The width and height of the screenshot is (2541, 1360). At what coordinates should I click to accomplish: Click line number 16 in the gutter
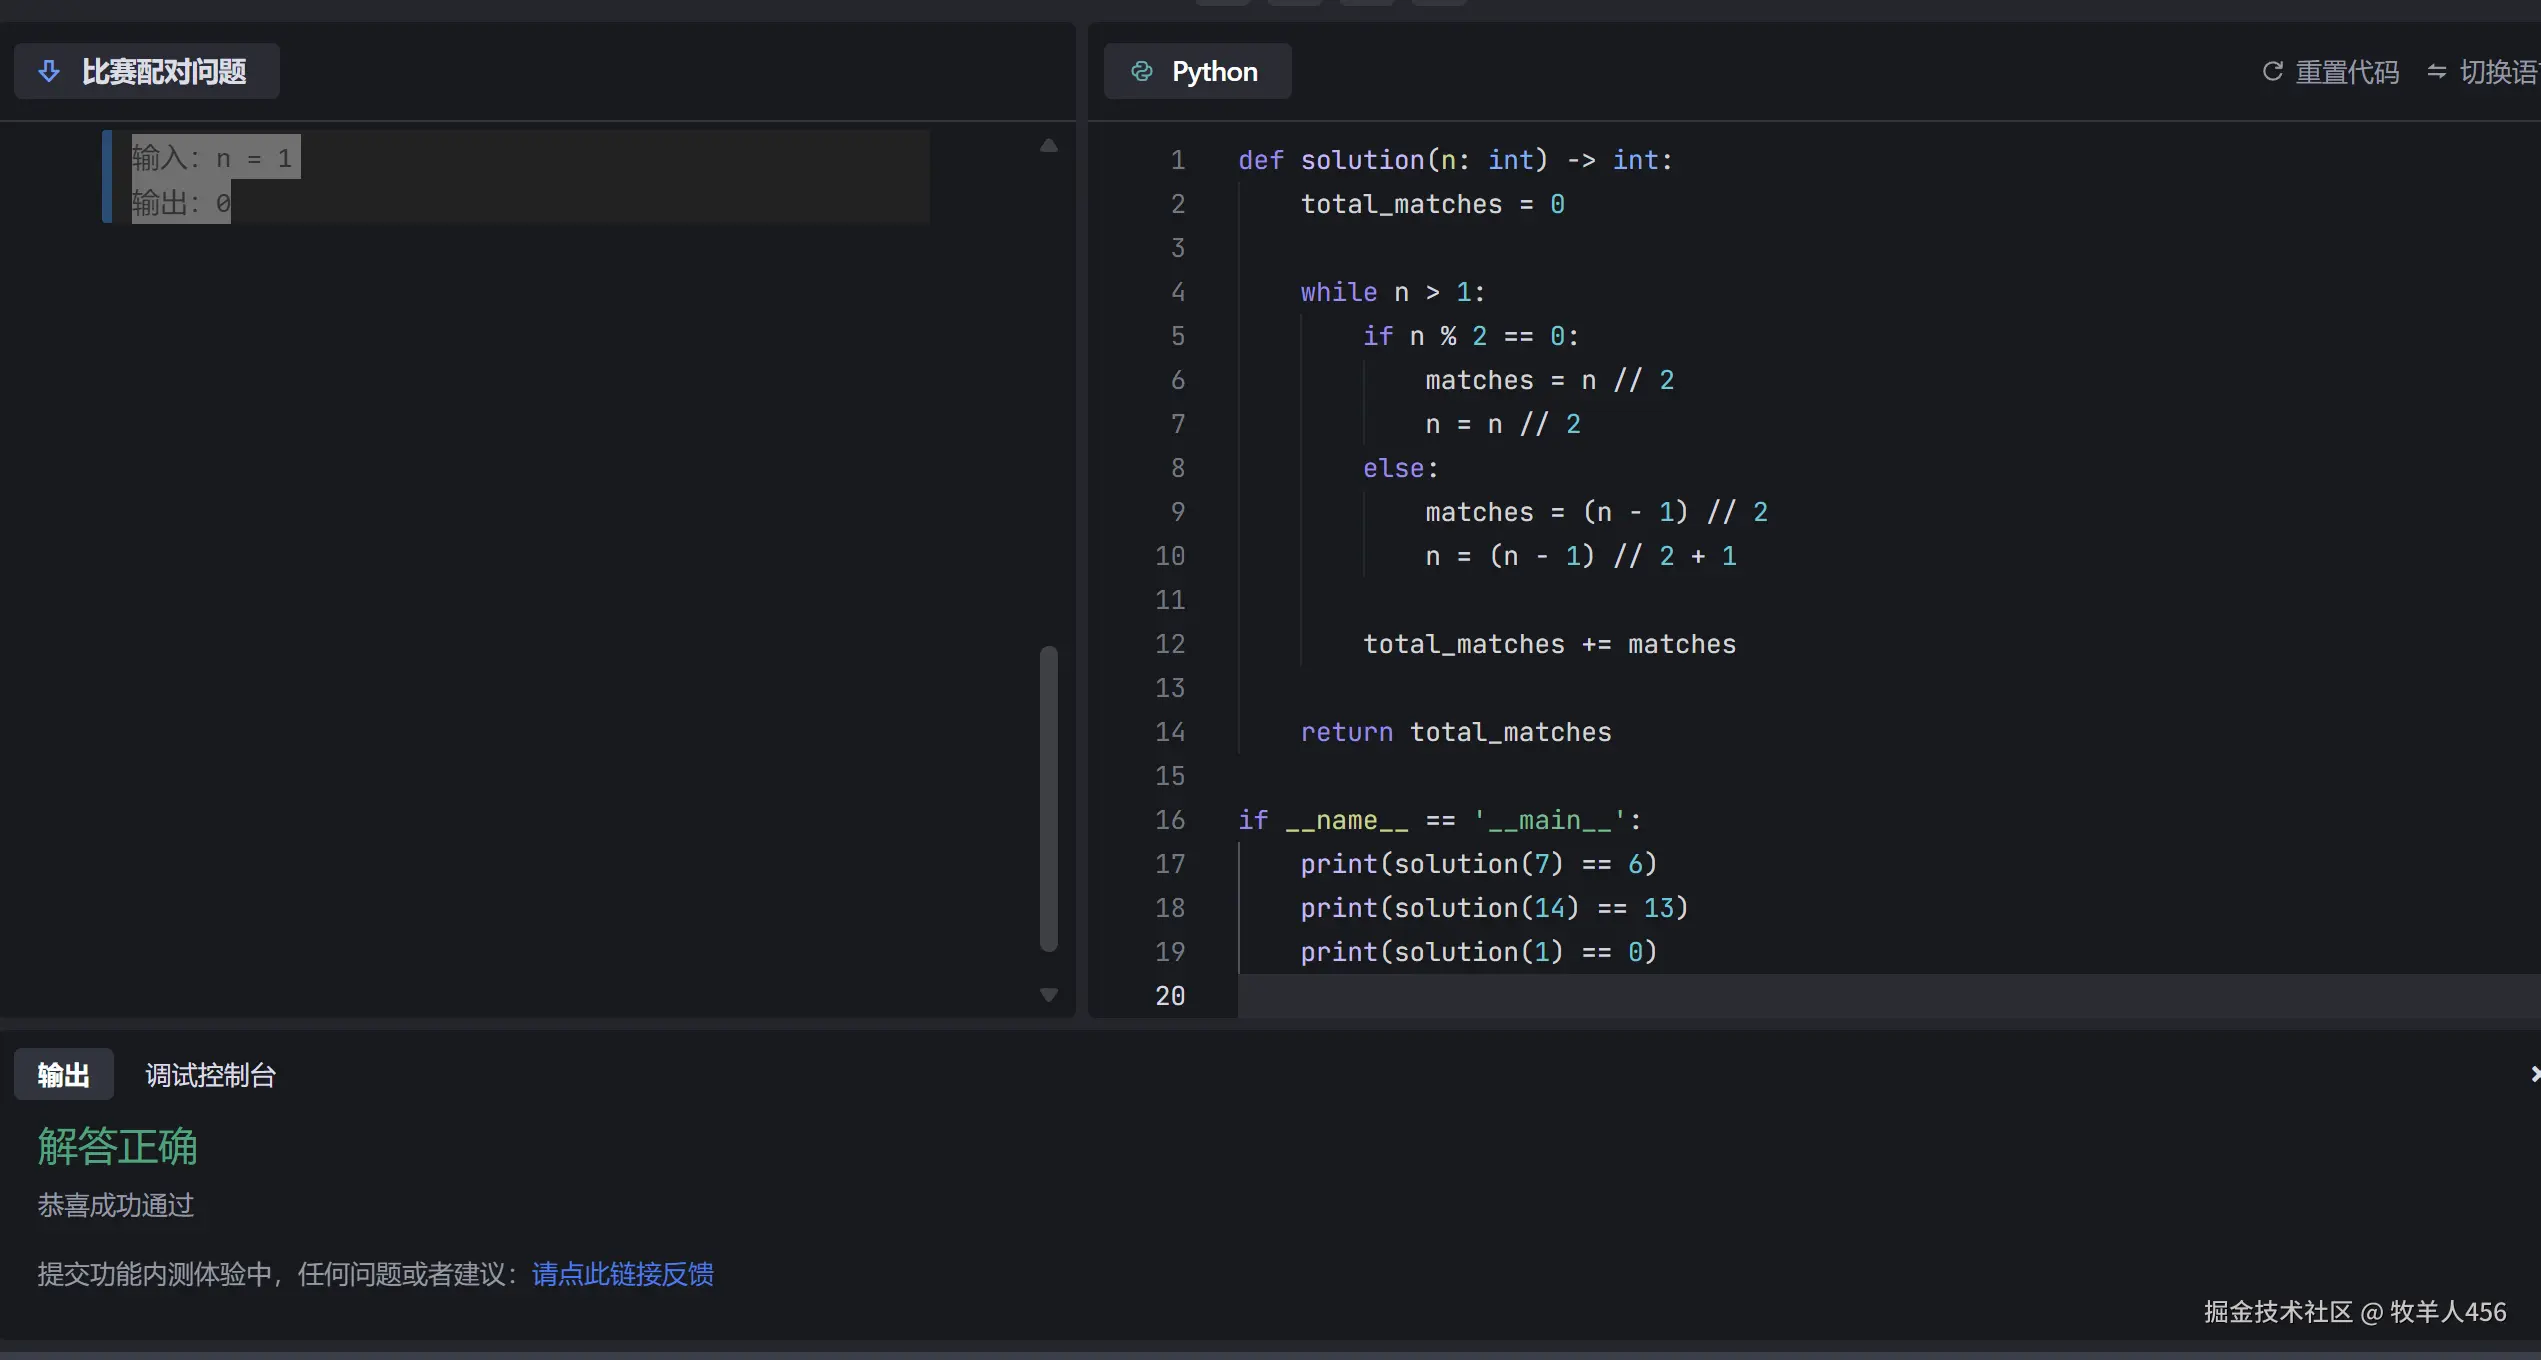1169,820
